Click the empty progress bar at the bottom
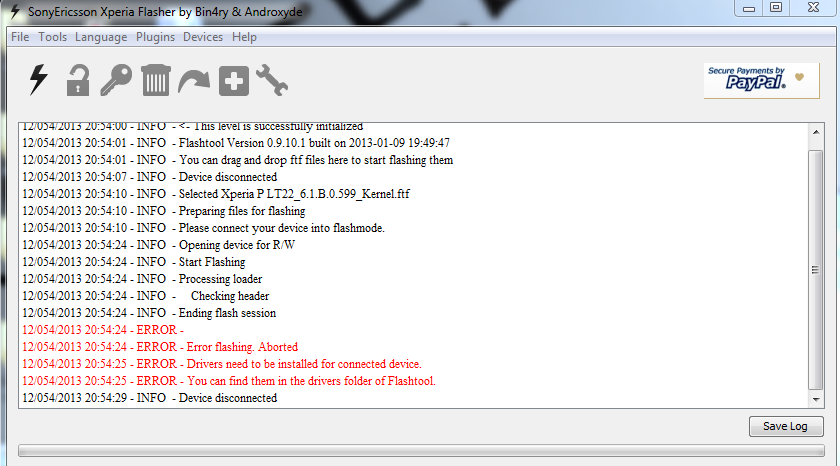840x466 pixels. pyautogui.click(x=421, y=450)
